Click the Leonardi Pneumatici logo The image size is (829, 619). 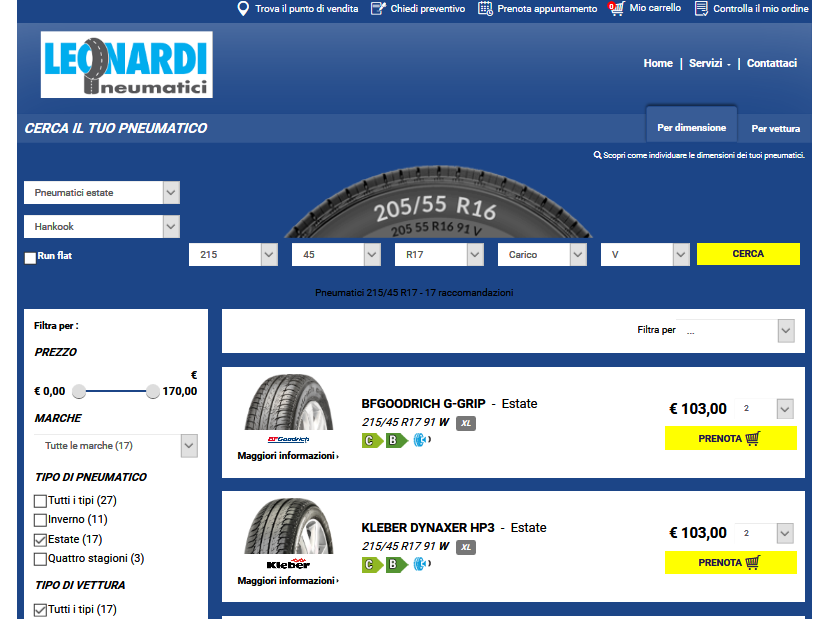pos(127,64)
